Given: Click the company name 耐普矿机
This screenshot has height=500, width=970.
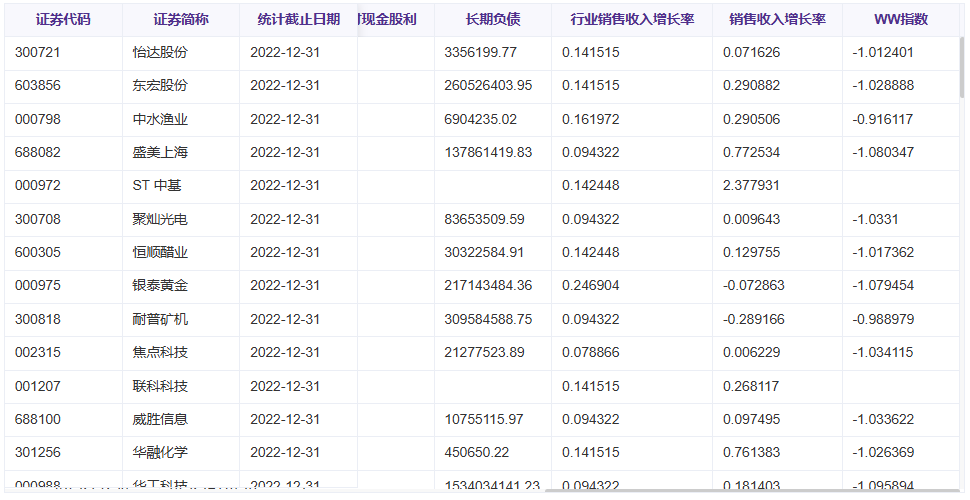Looking at the screenshot, I should pos(160,319).
